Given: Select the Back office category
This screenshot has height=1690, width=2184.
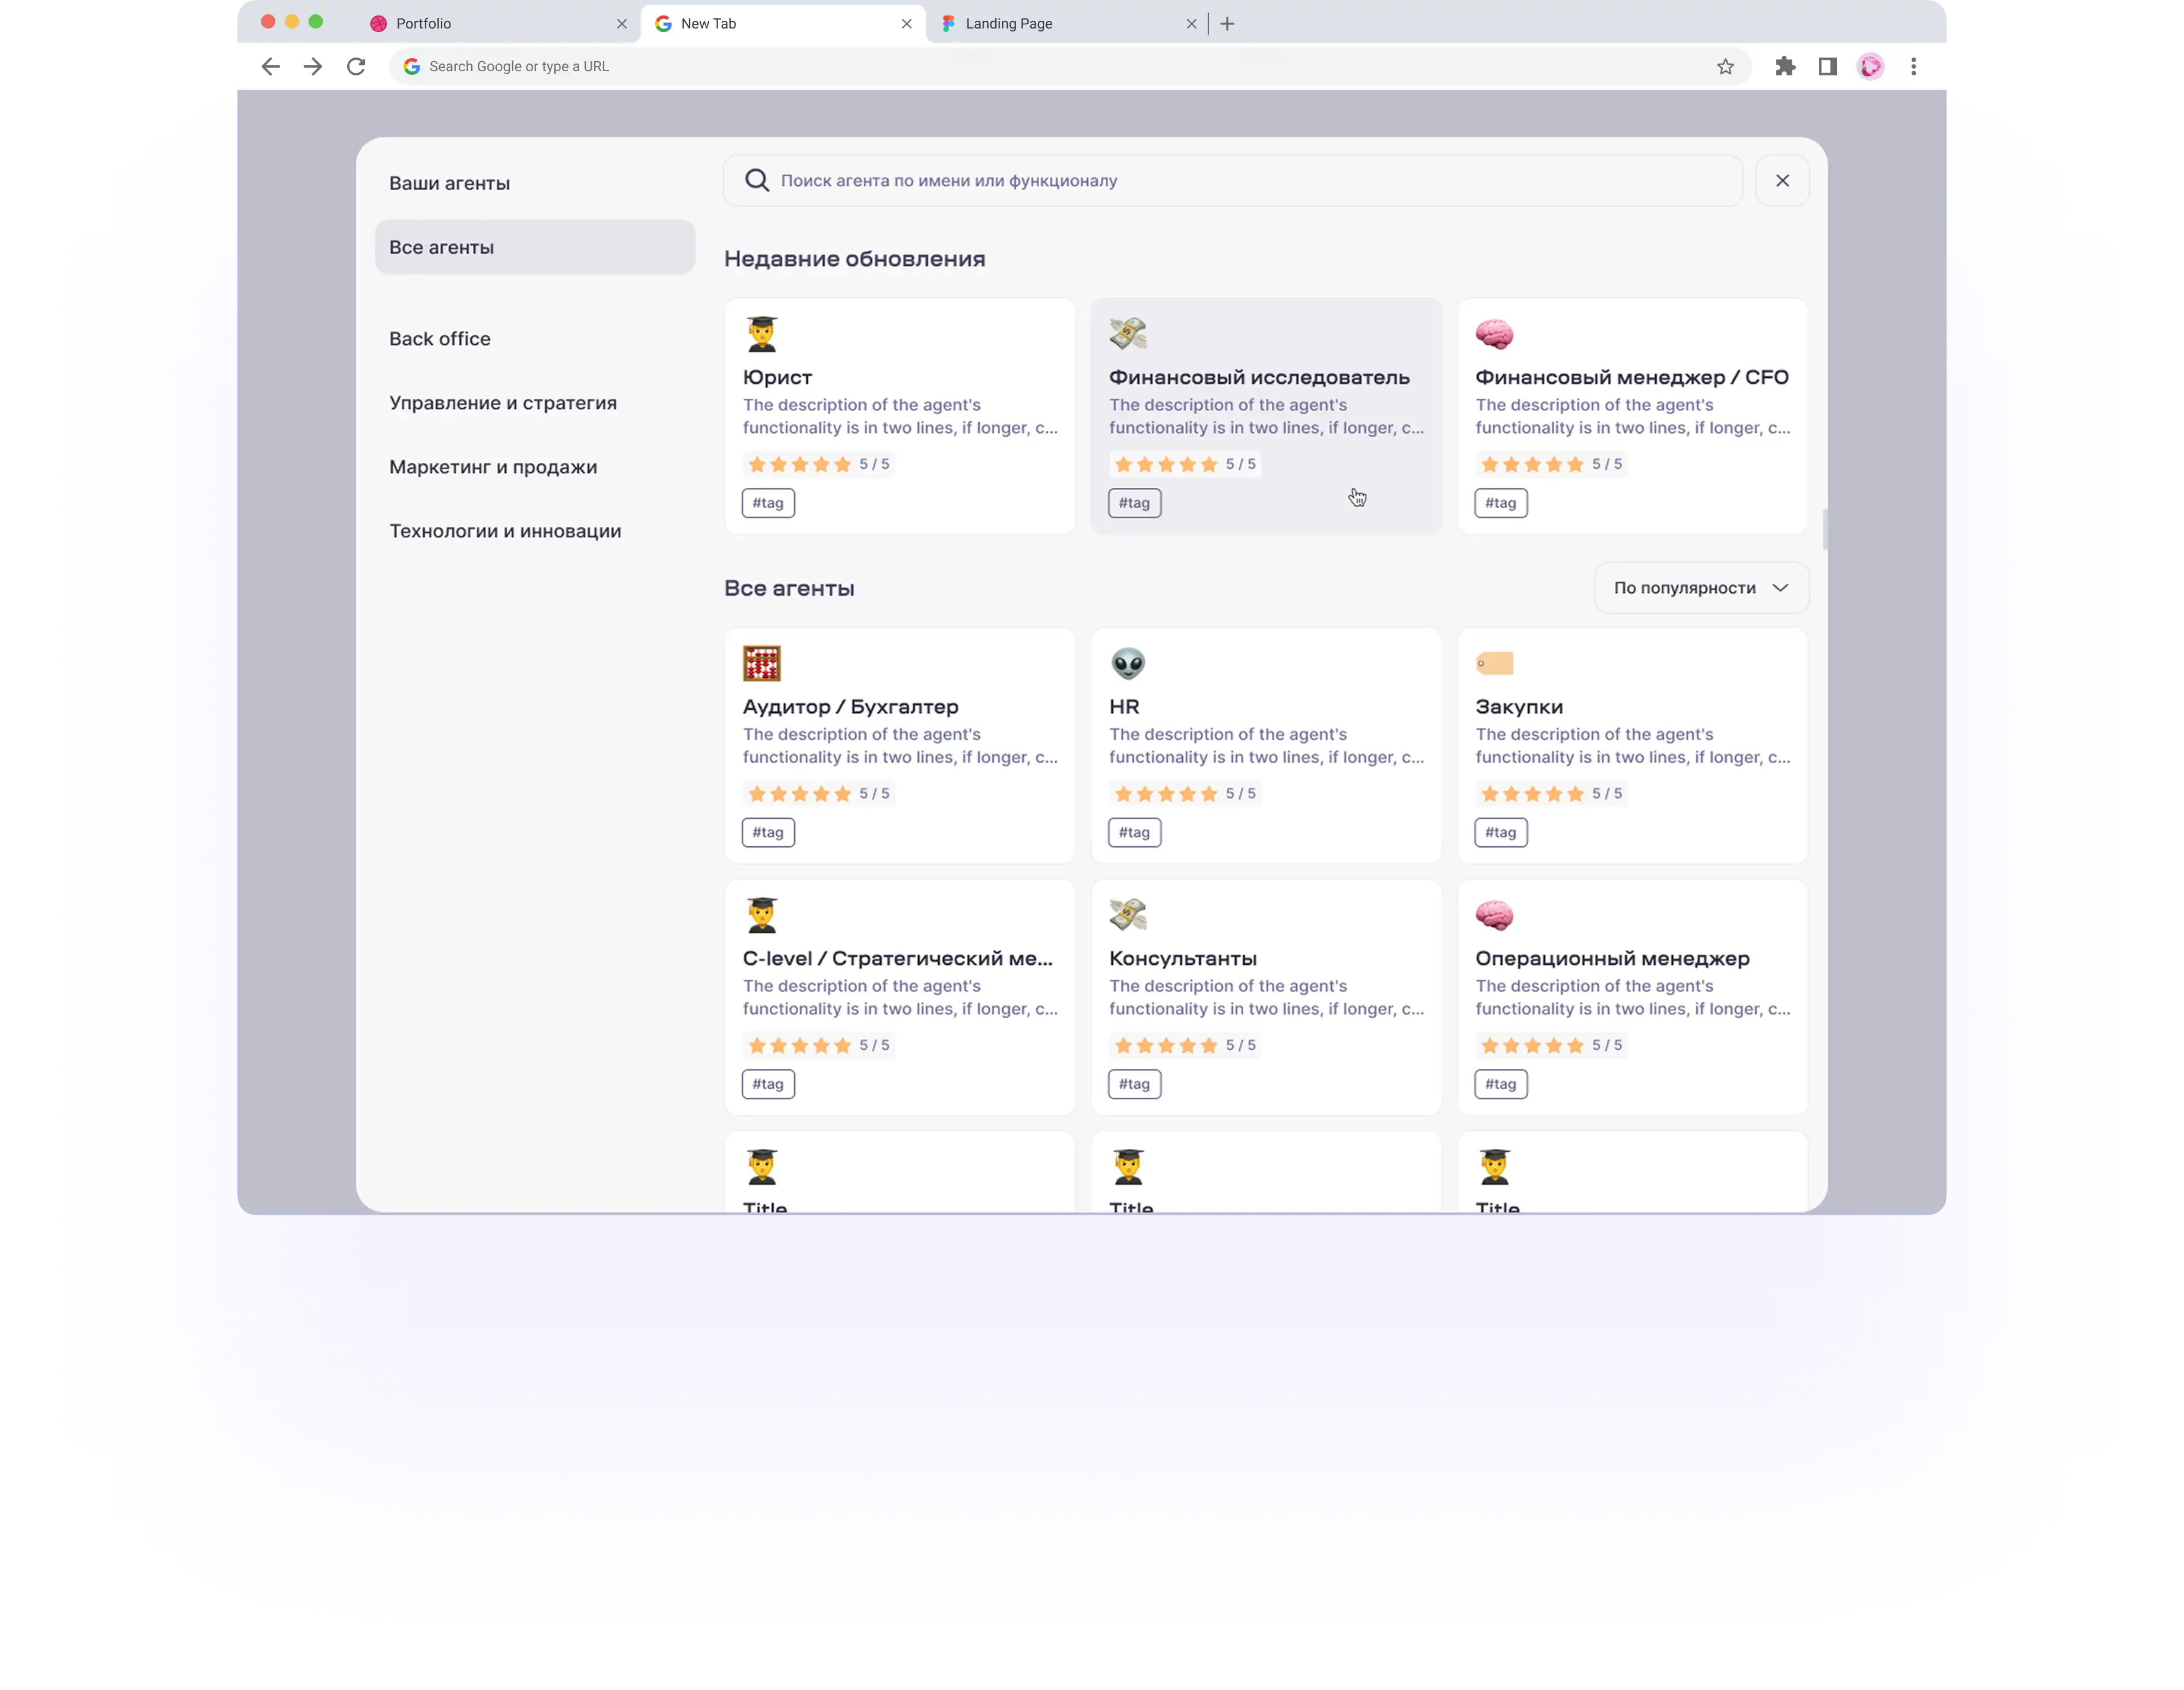Looking at the screenshot, I should [440, 339].
